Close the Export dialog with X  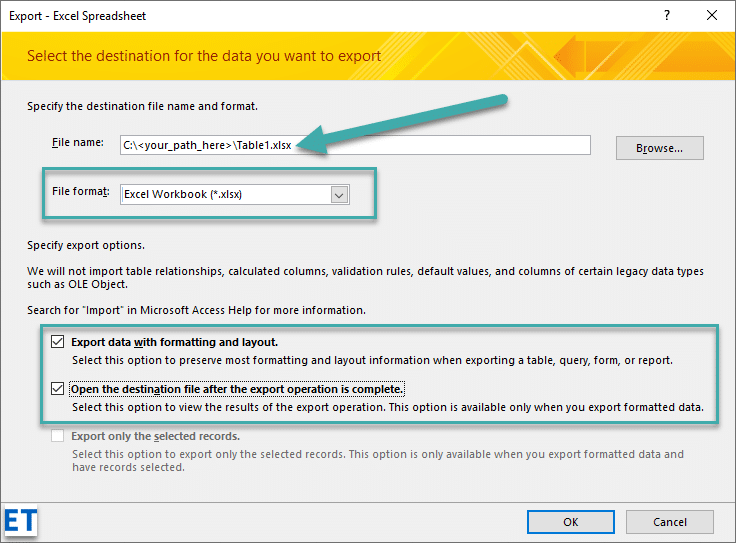pos(712,15)
